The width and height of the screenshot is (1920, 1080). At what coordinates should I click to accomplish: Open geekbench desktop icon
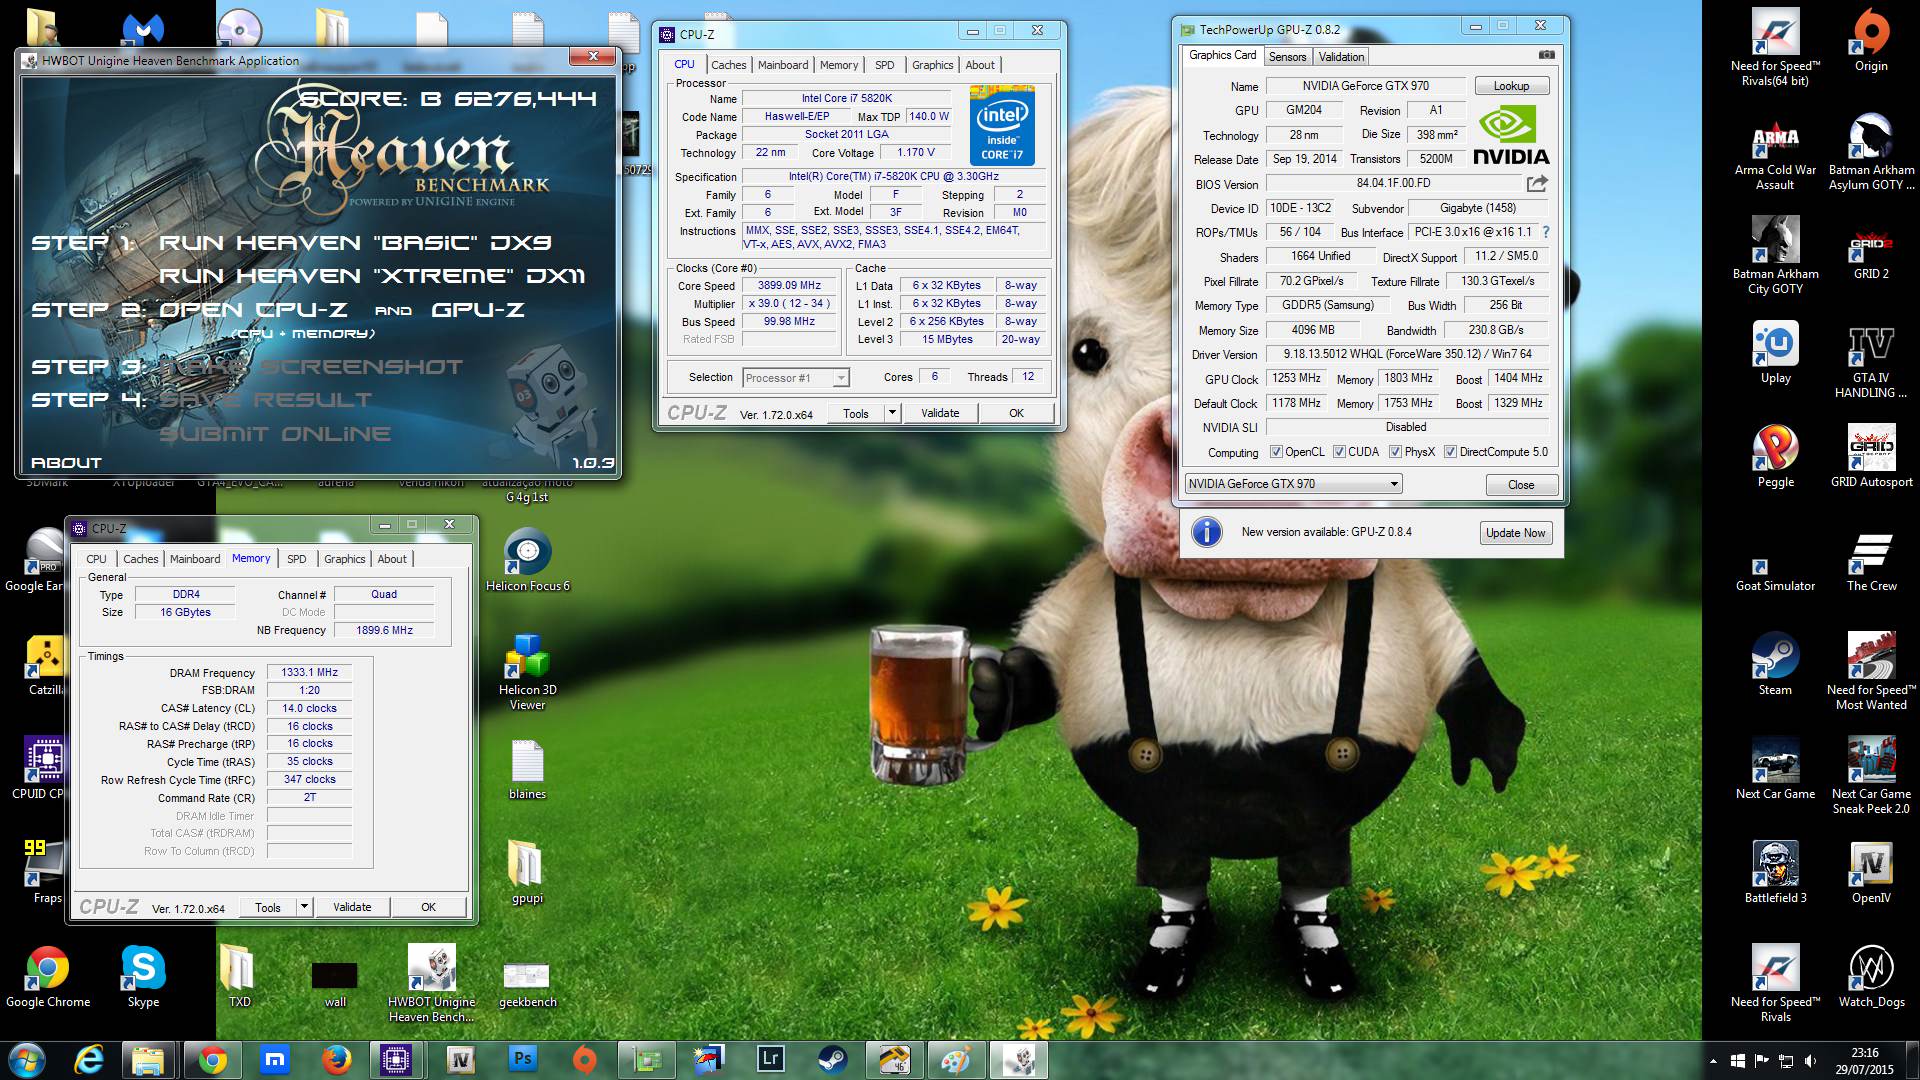tap(528, 983)
